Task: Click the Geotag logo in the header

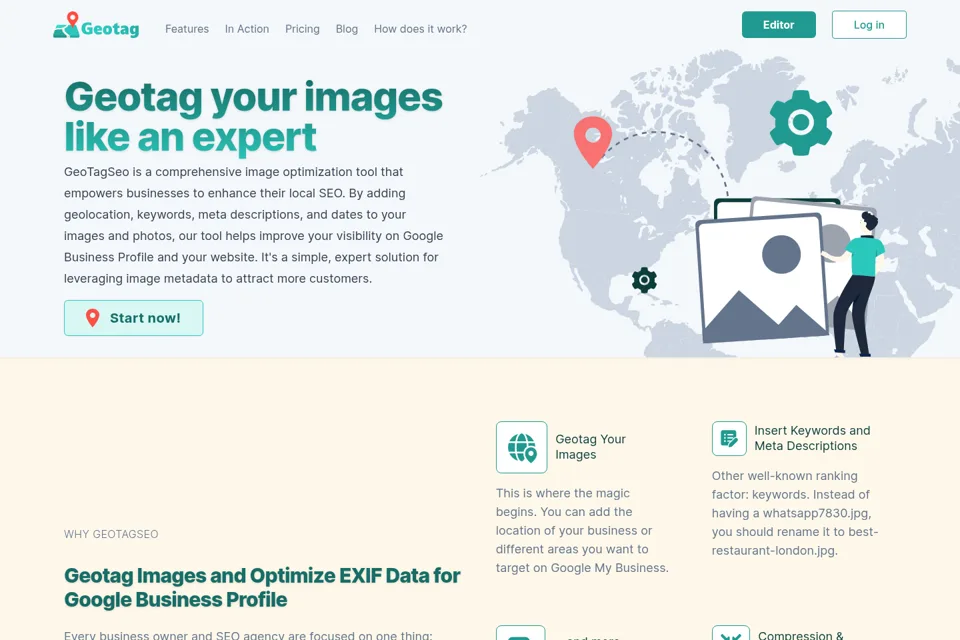Action: (96, 25)
